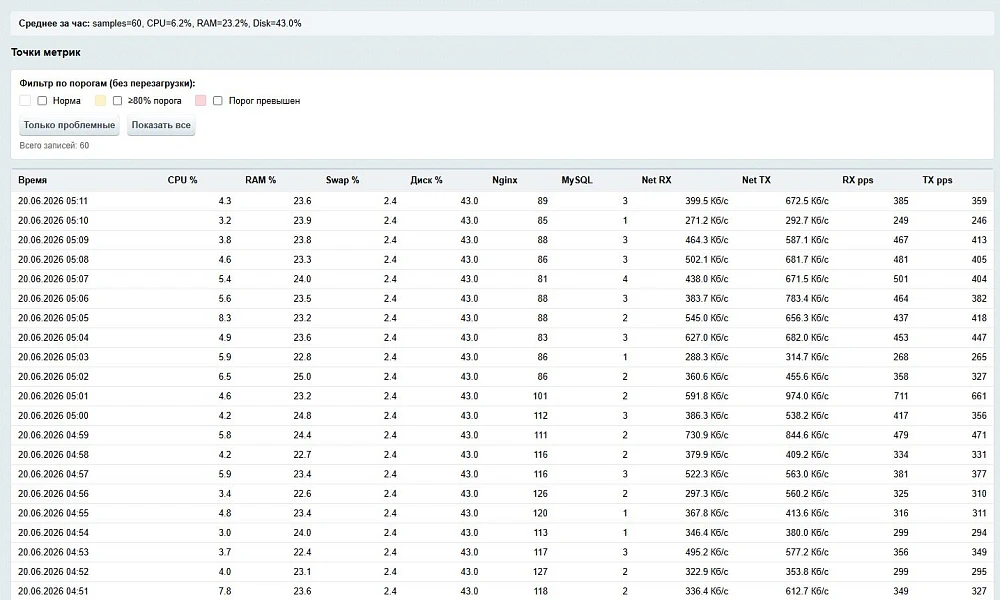Select the 20.06.2026 05:07 timestamp cell
The image size is (1000, 600).
tap(53, 279)
